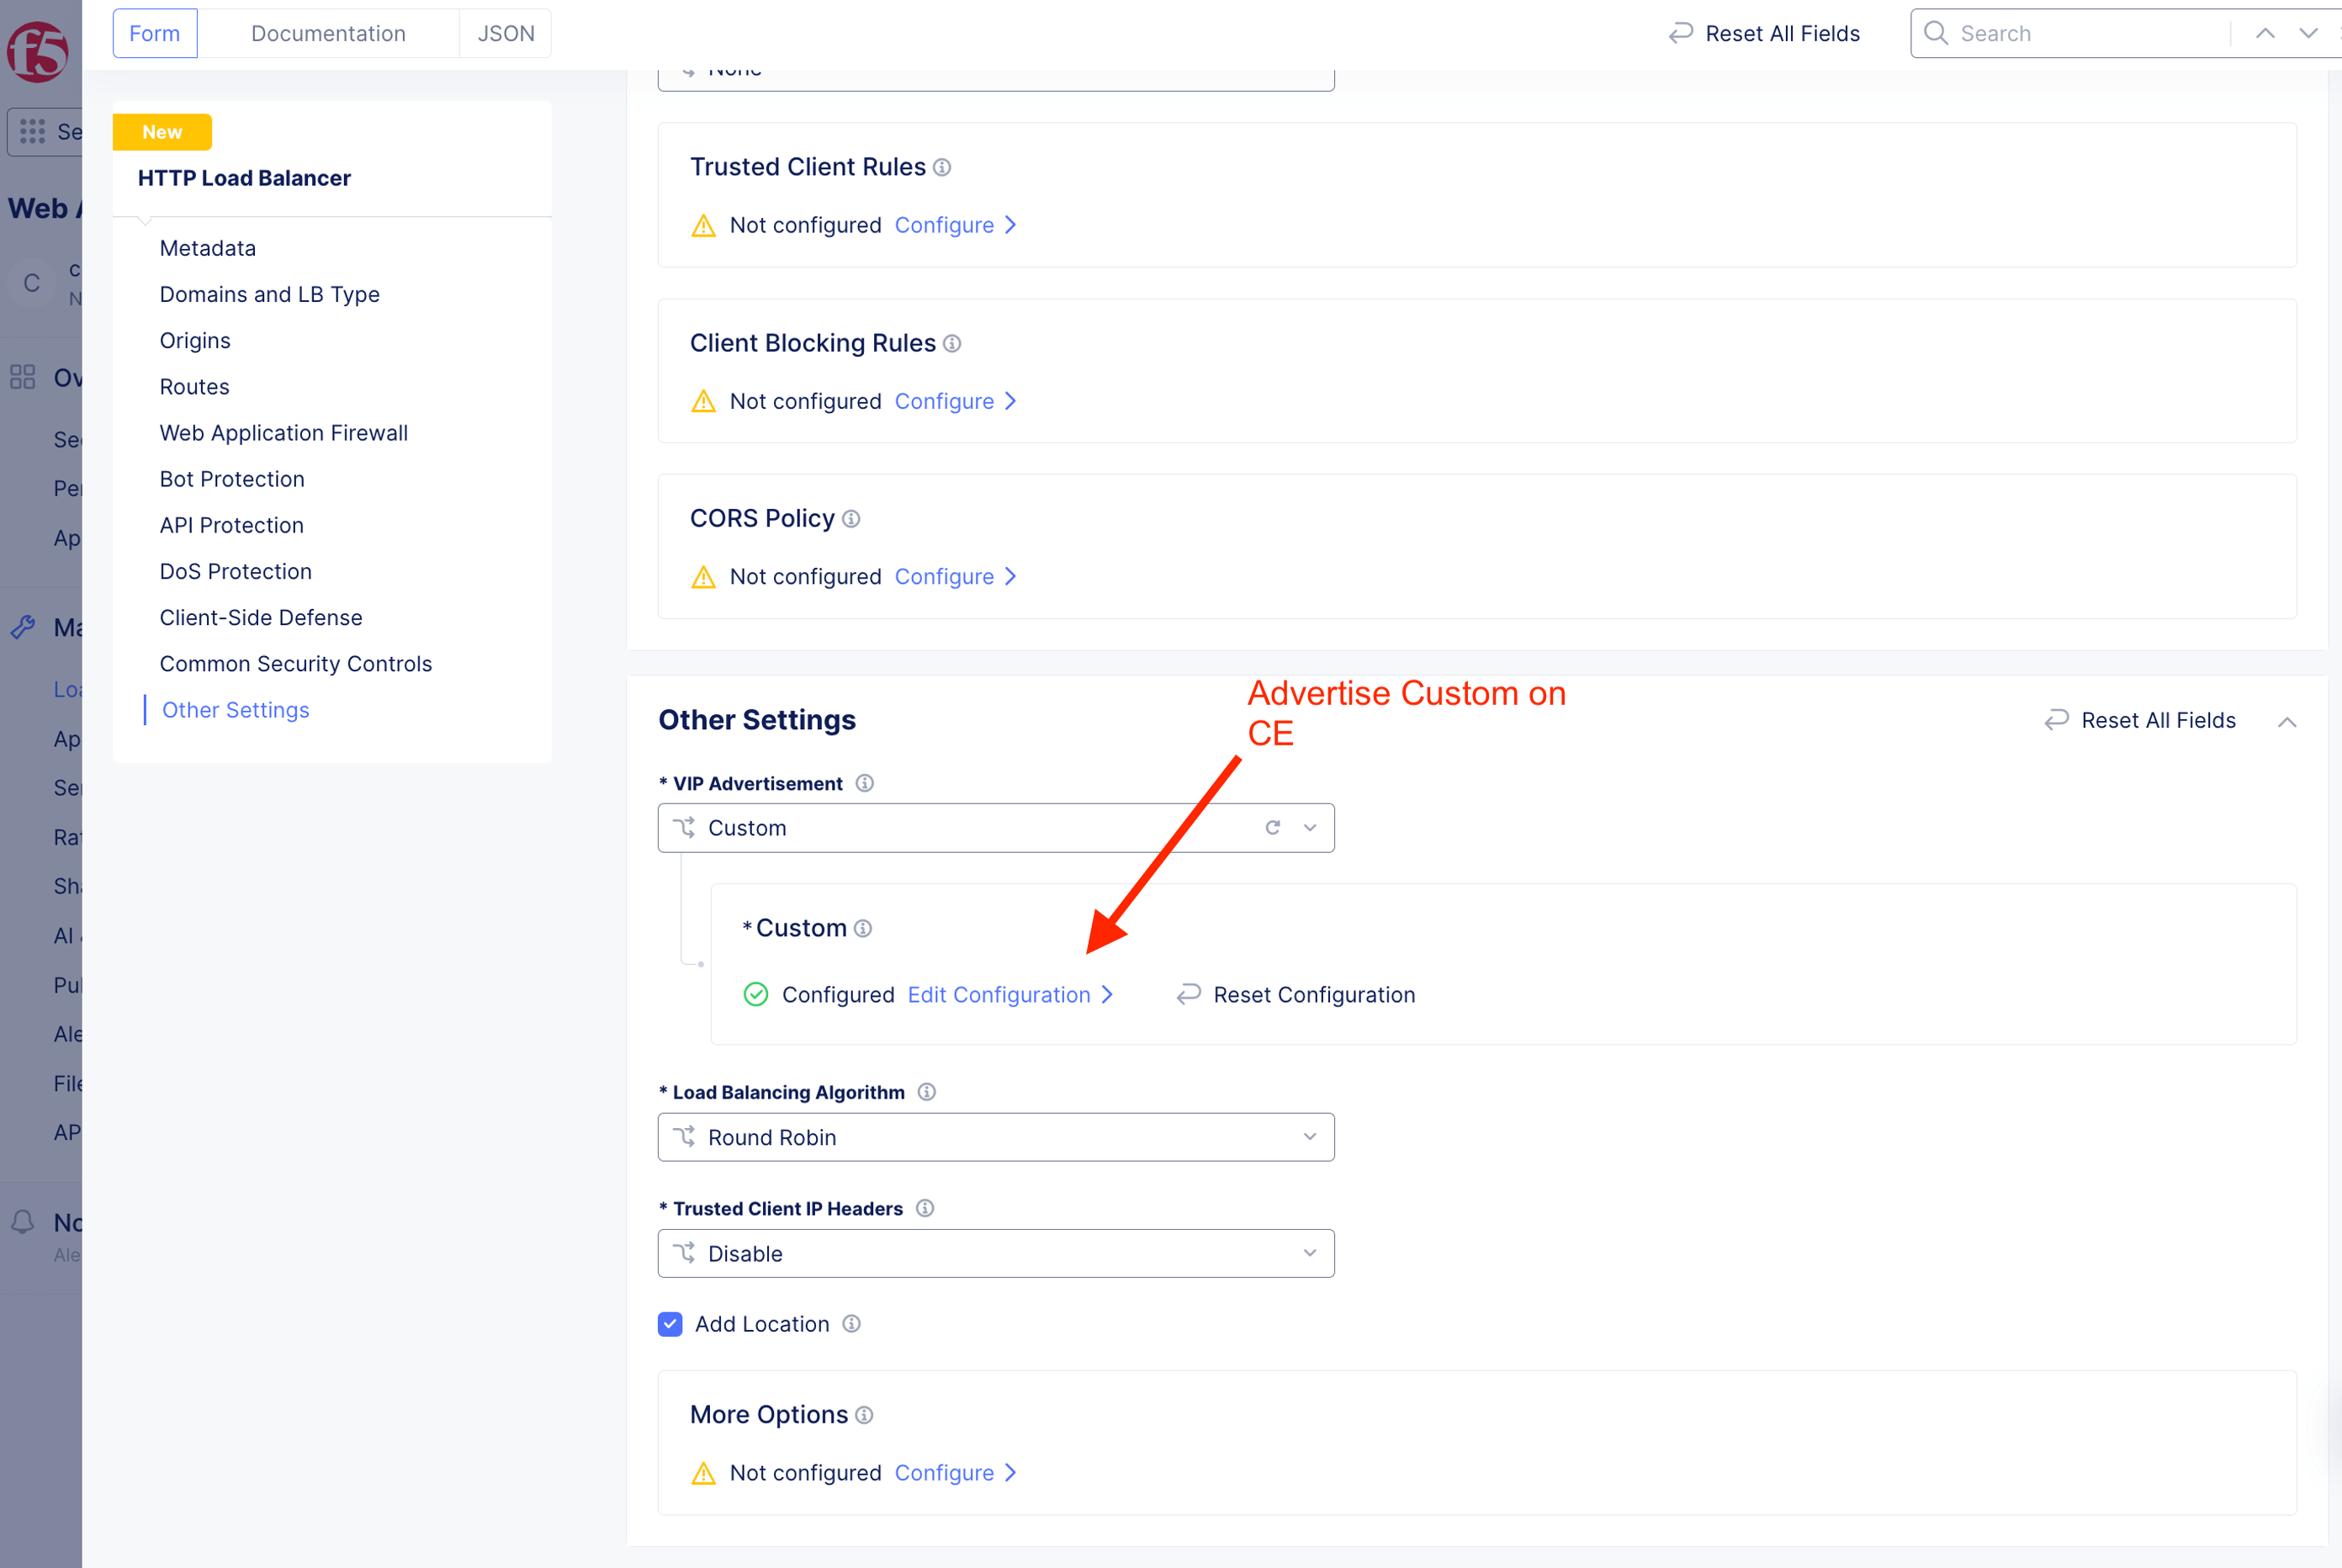The width and height of the screenshot is (2342, 1568).
Task: Click info icon beside Load Balancing Algorithm
Action: [x=927, y=1092]
